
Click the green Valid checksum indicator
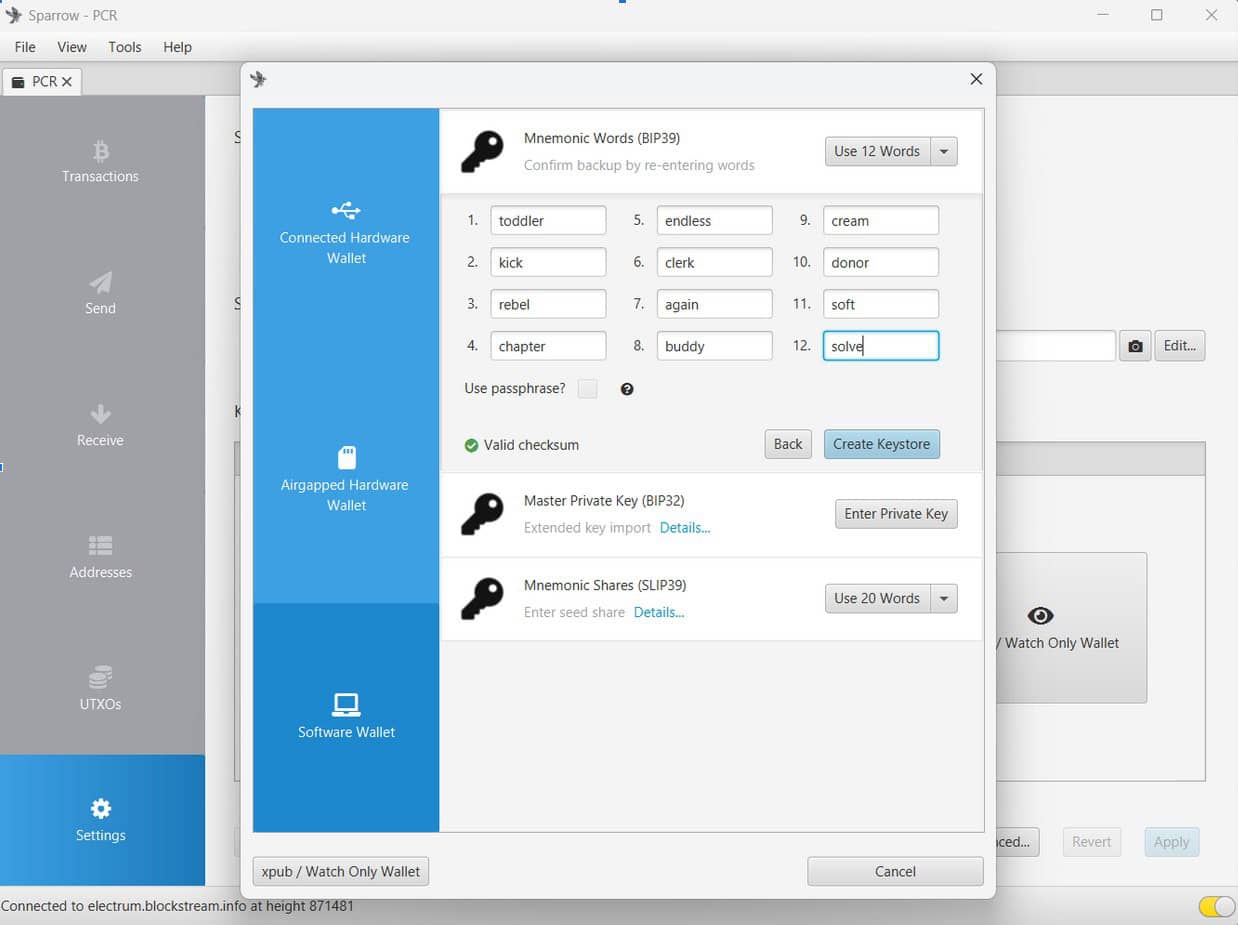tap(471, 444)
